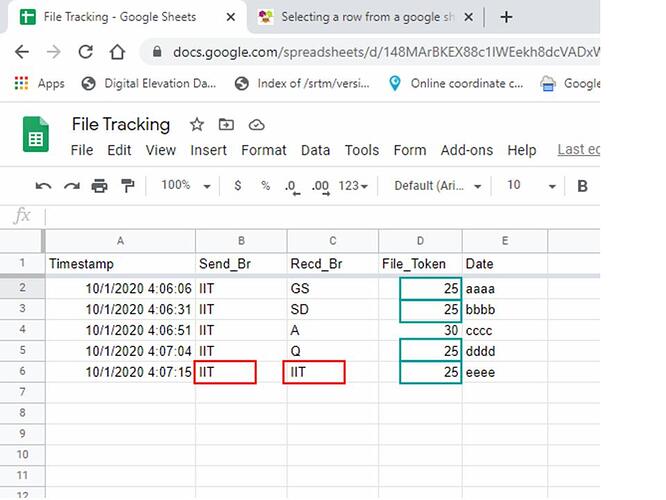Image resolution: width=666 pixels, height=500 pixels.
Task: Click the undo arrow in toolbar
Action: pos(43,186)
